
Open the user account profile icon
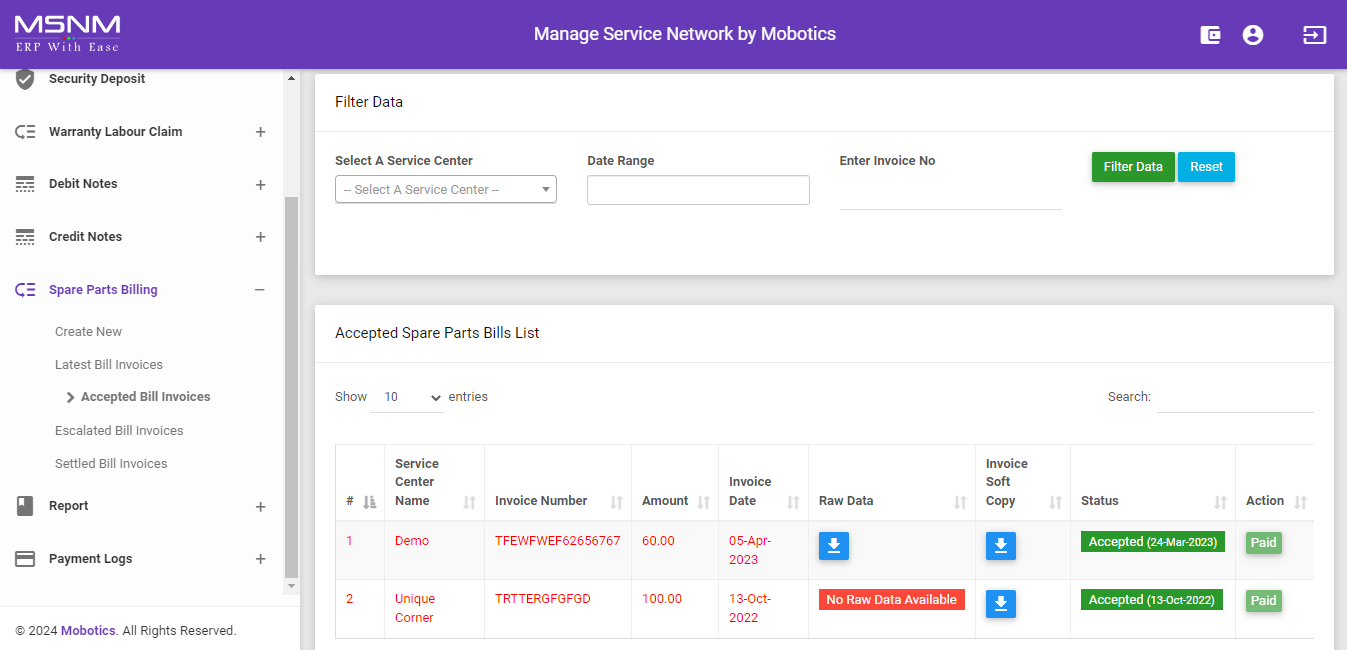coord(1253,35)
